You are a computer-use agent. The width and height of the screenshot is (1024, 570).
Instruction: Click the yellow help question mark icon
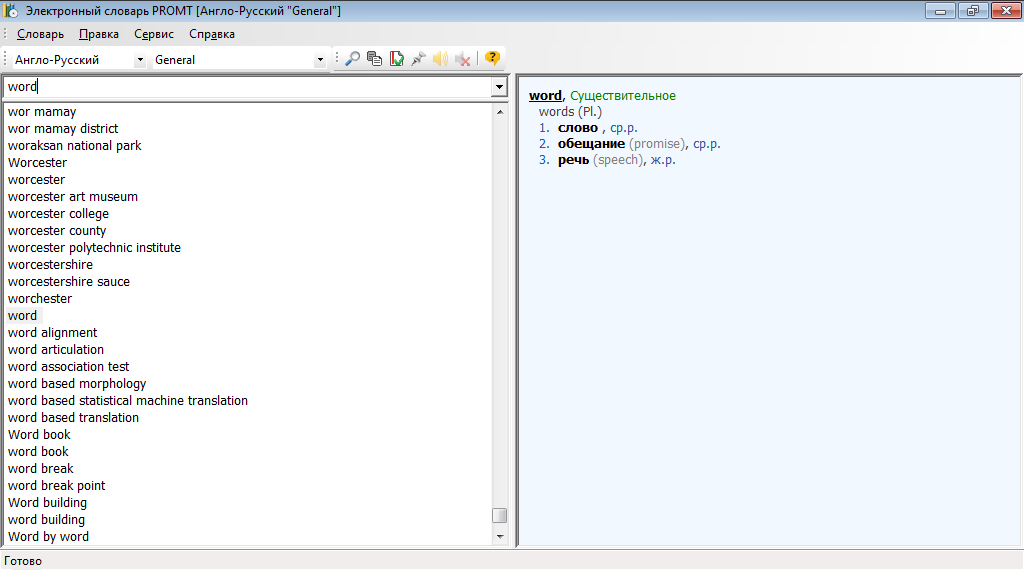[x=492, y=59]
